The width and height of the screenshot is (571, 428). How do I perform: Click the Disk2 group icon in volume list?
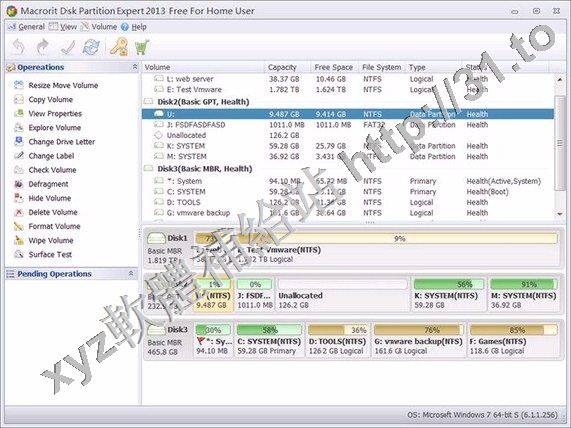(149, 102)
